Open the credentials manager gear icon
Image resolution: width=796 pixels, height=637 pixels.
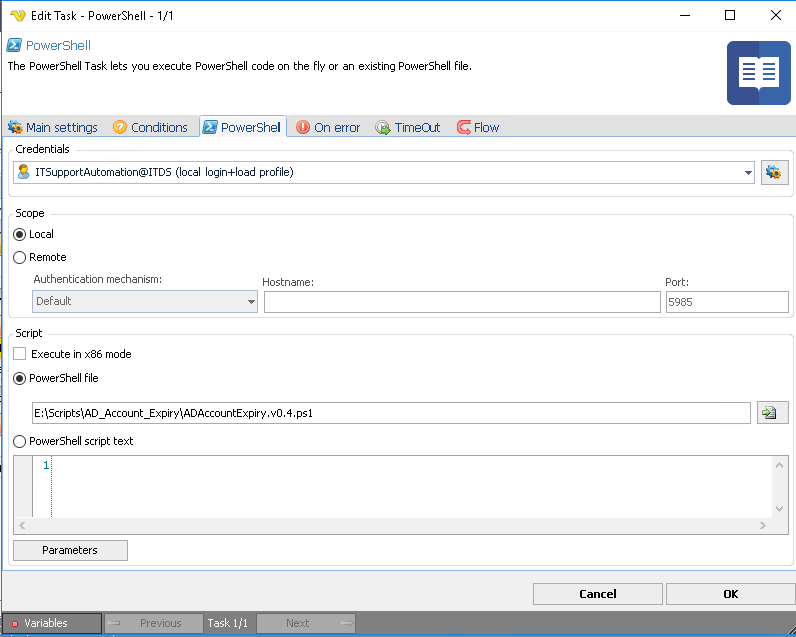point(774,172)
